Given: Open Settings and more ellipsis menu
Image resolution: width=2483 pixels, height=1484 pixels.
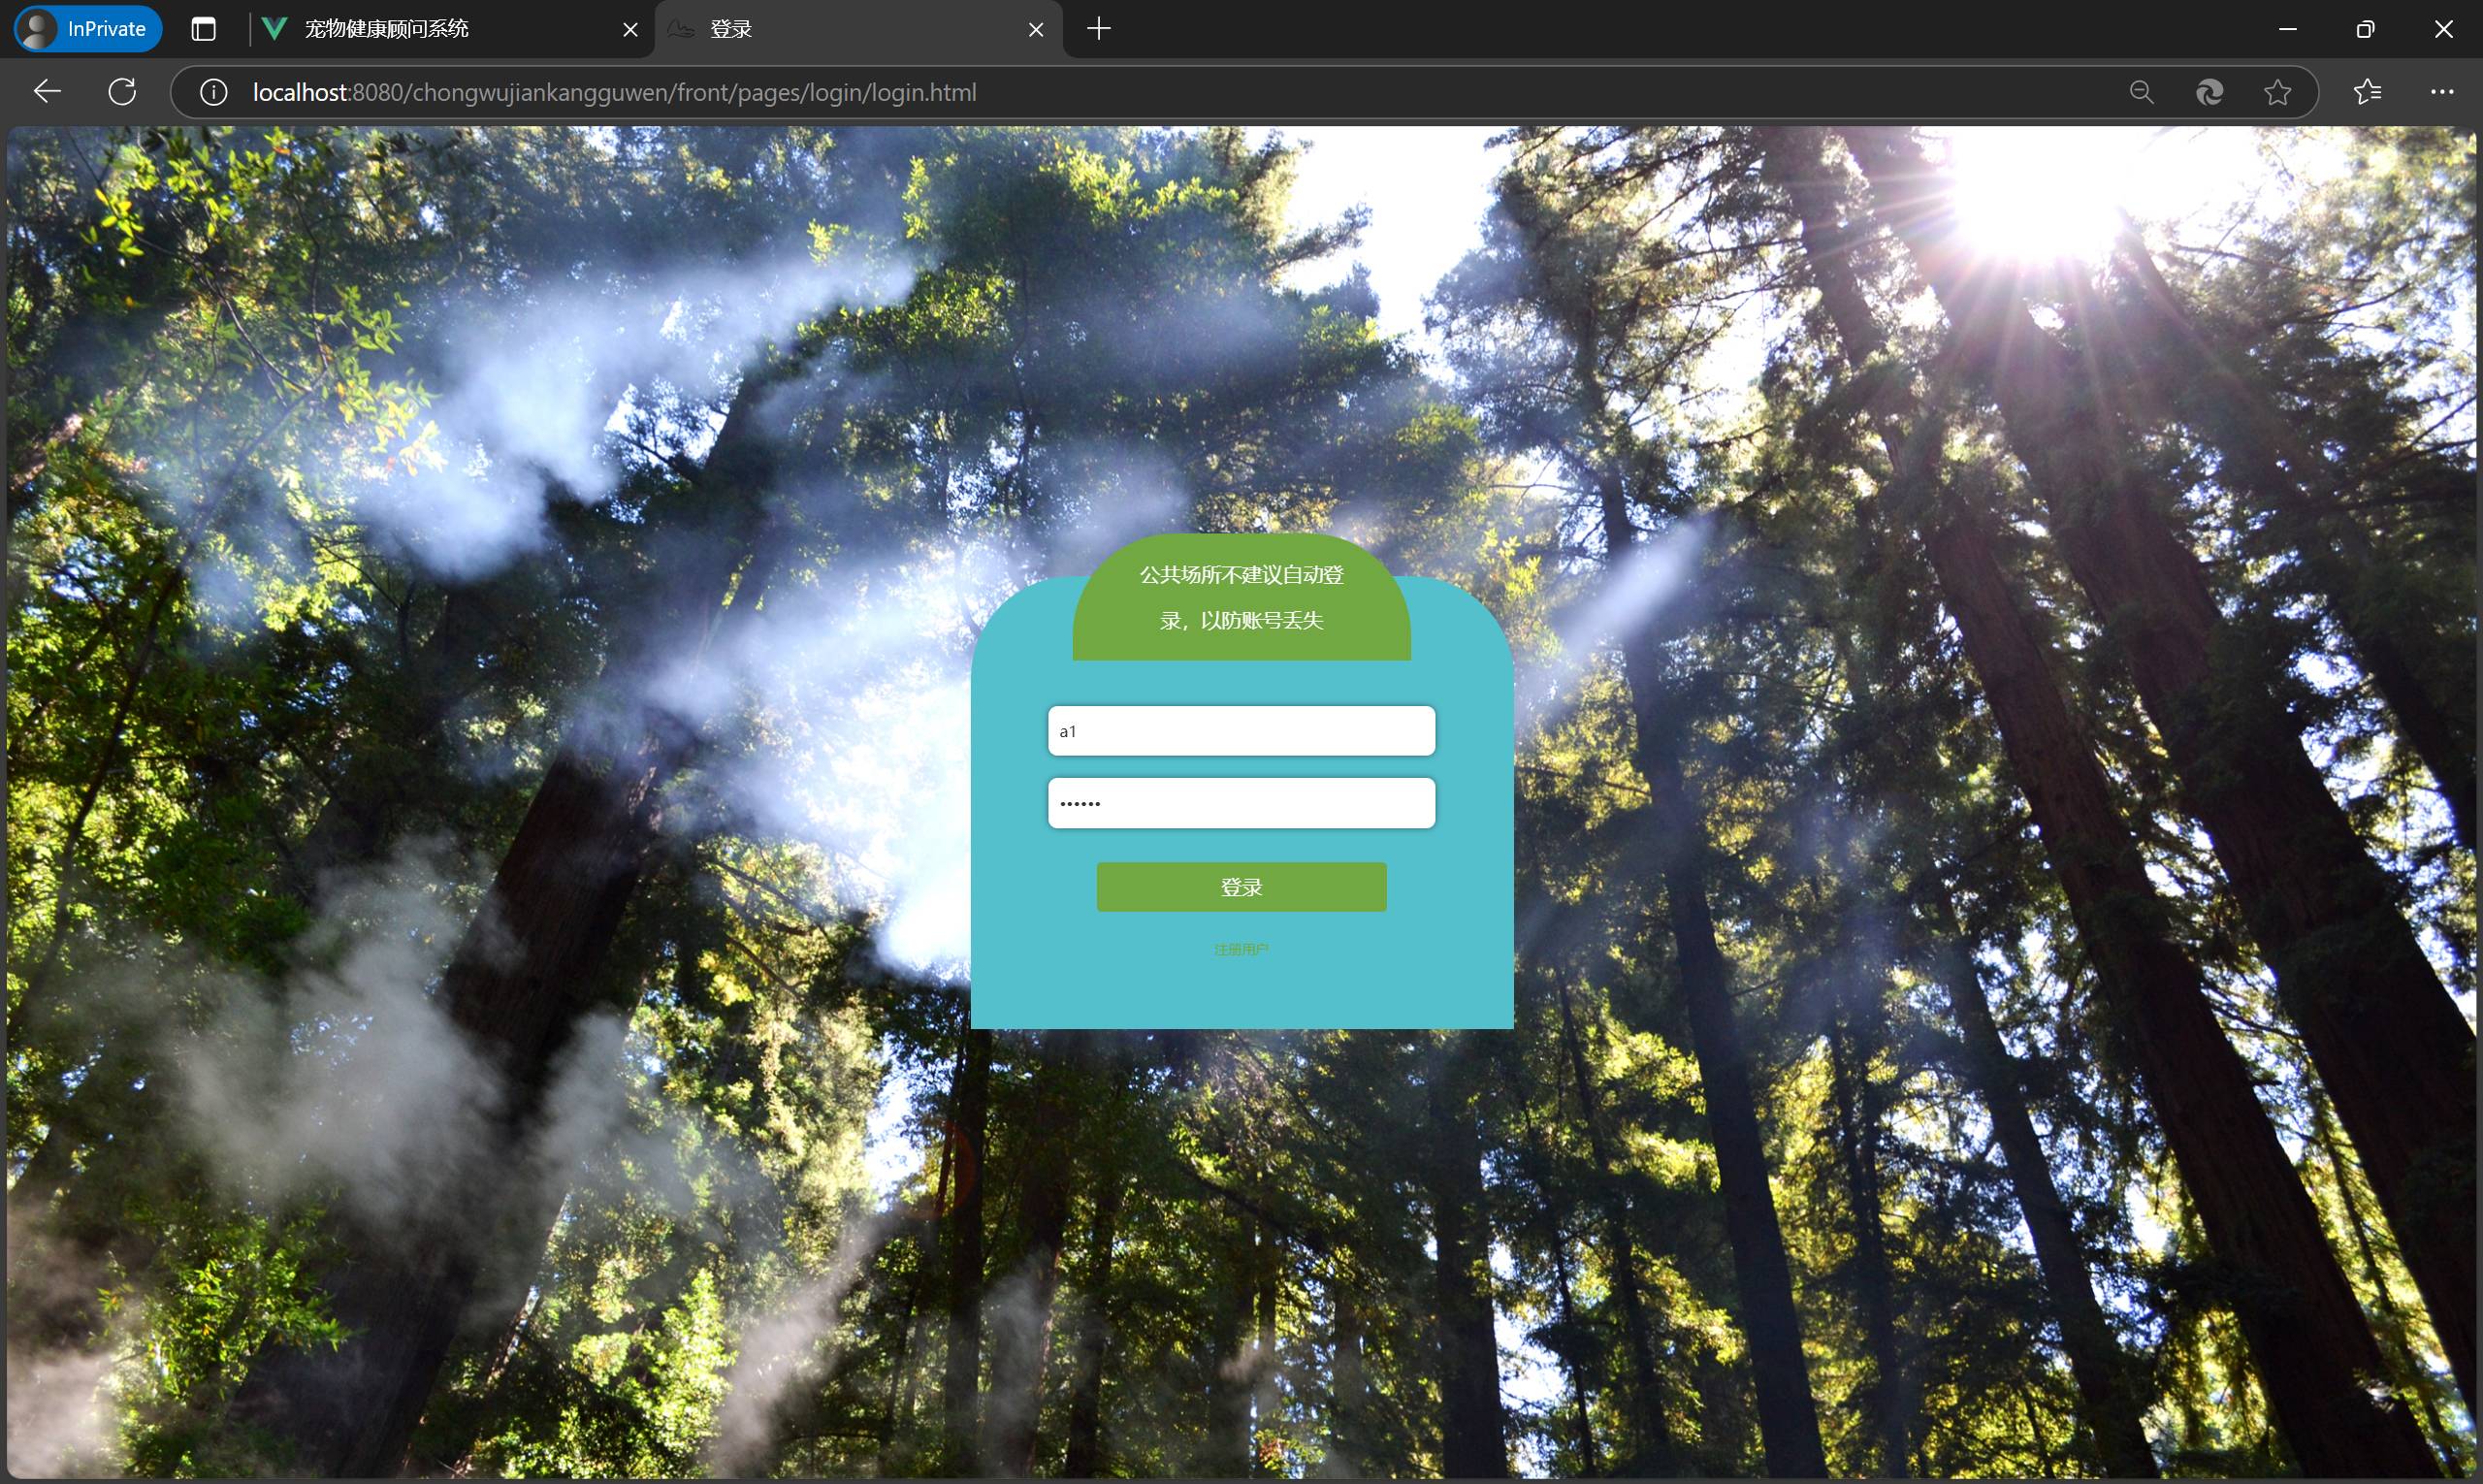Looking at the screenshot, I should 2441,92.
